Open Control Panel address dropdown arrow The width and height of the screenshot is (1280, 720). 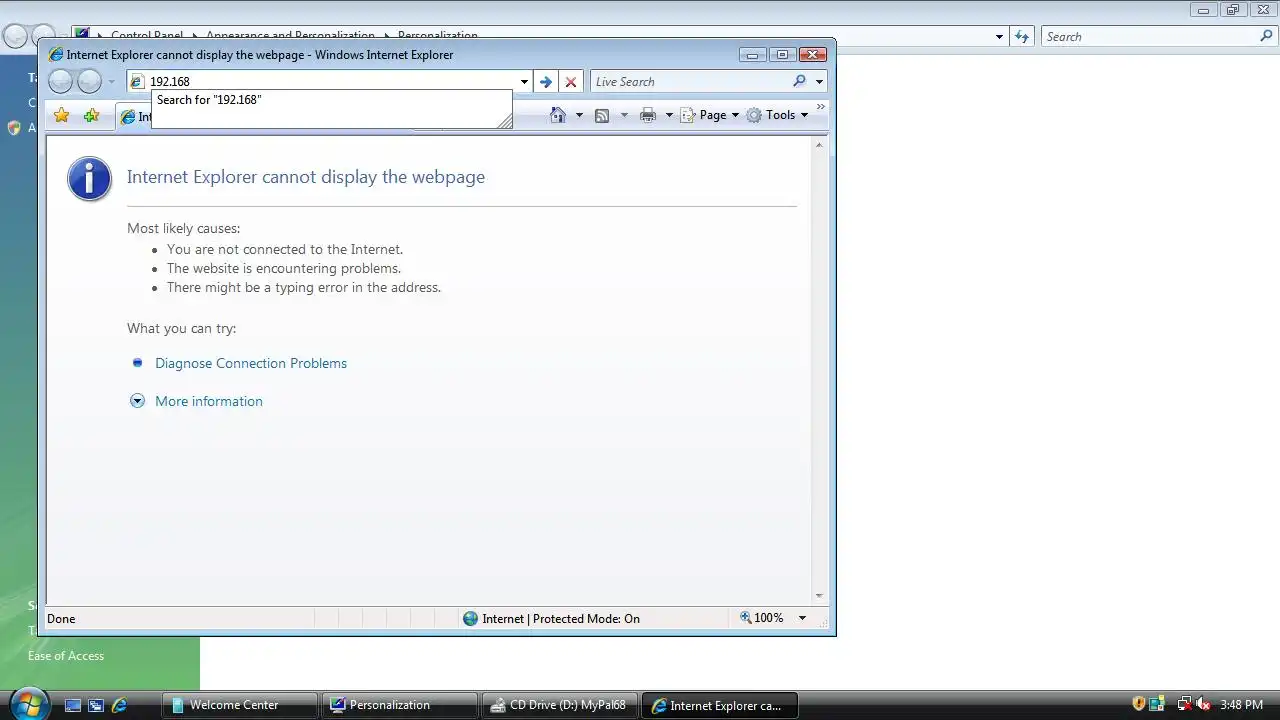point(999,37)
